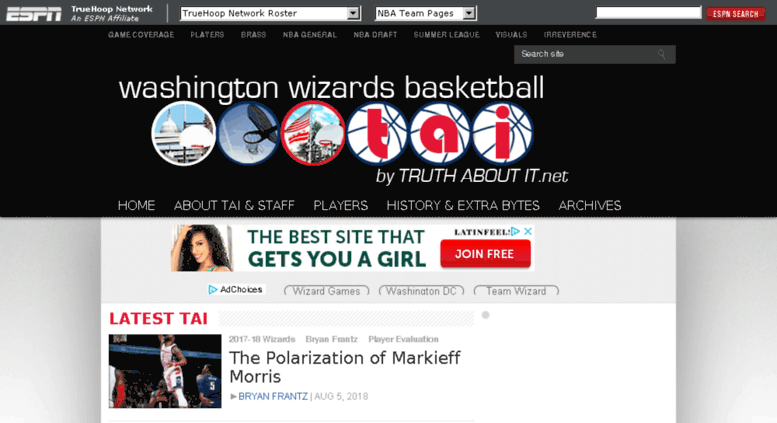The height and width of the screenshot is (423, 777).
Task: Open the NBA Team Pages dropdown
Action: point(426,13)
